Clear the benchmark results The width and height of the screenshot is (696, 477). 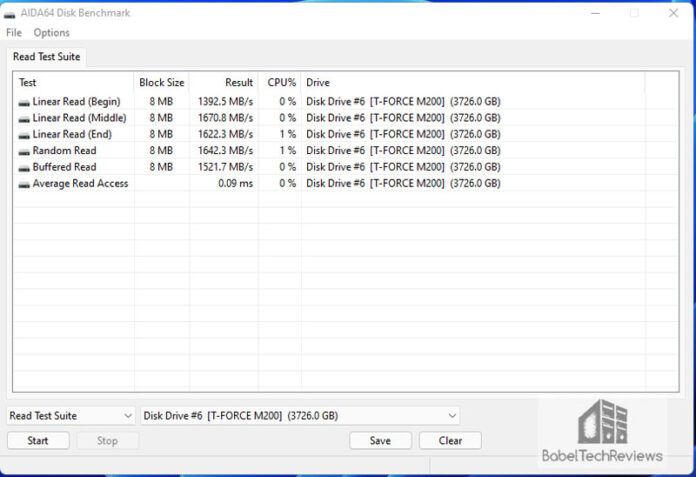point(450,441)
